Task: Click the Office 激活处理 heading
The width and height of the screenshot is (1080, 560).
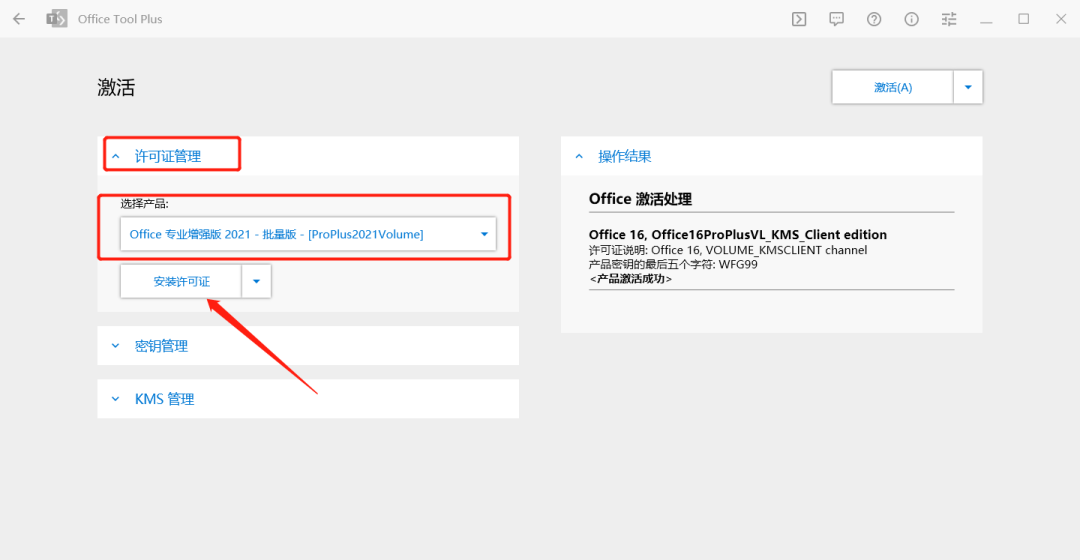Action: tap(640, 199)
